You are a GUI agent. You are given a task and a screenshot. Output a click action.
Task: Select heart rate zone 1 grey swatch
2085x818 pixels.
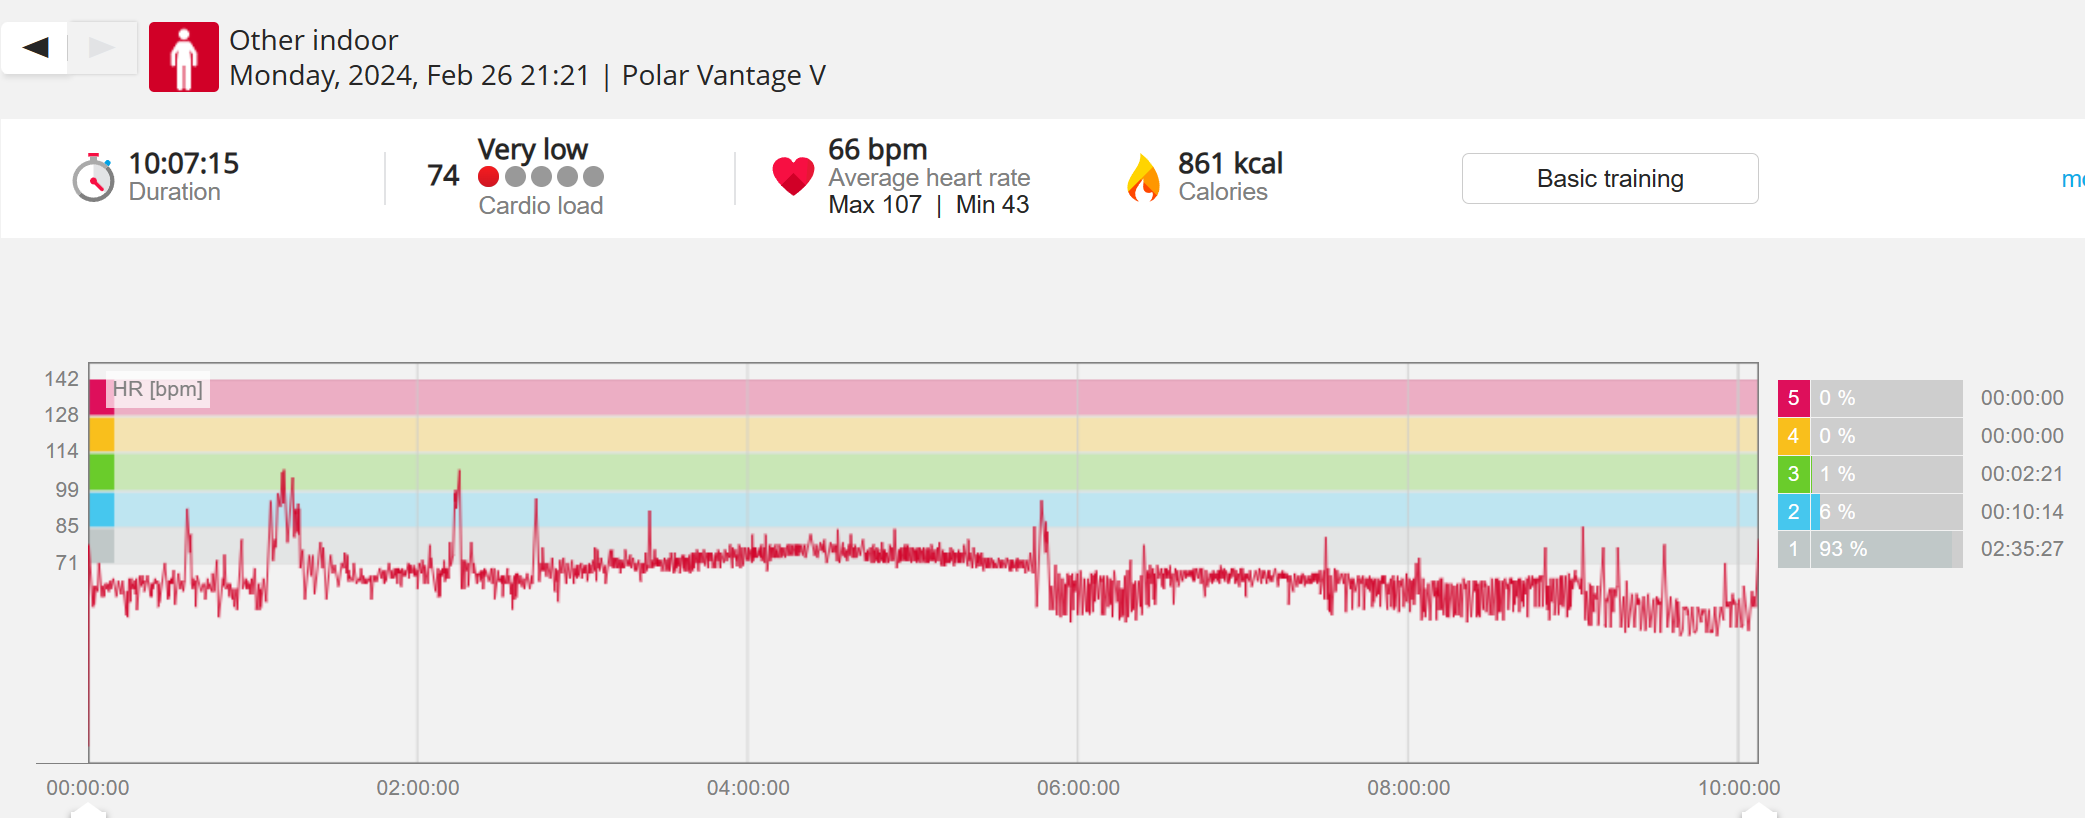pyautogui.click(x=1793, y=549)
